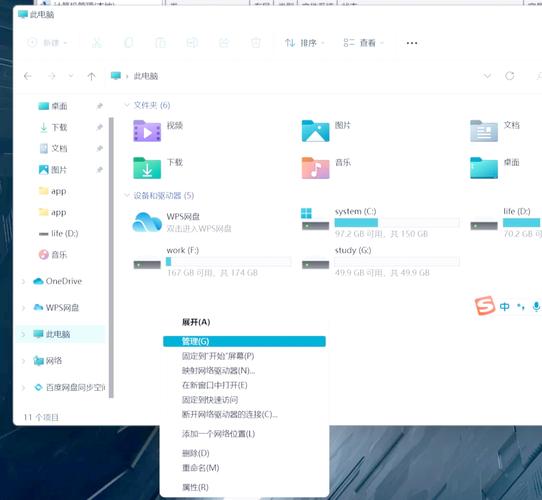This screenshot has width=542, height=500.
Task: Open recent locations chevron dropdown
Action: point(71,76)
